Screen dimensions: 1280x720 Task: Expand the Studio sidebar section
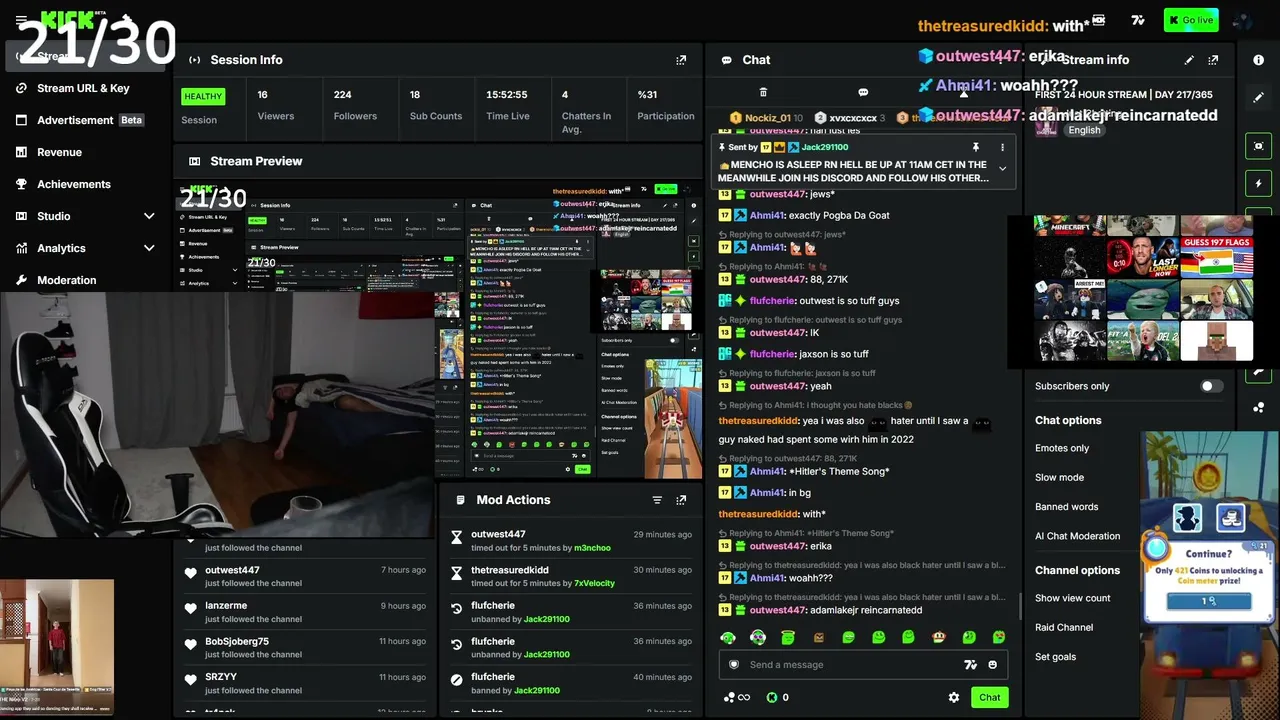(149, 216)
